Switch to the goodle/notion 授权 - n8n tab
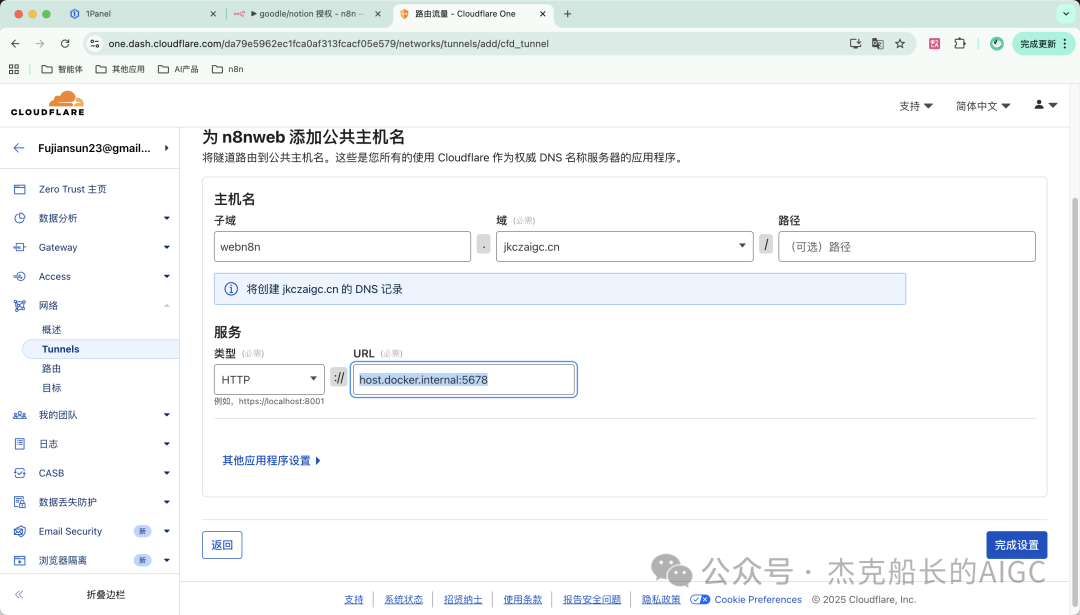This screenshot has height=615, width=1080. tap(308, 14)
